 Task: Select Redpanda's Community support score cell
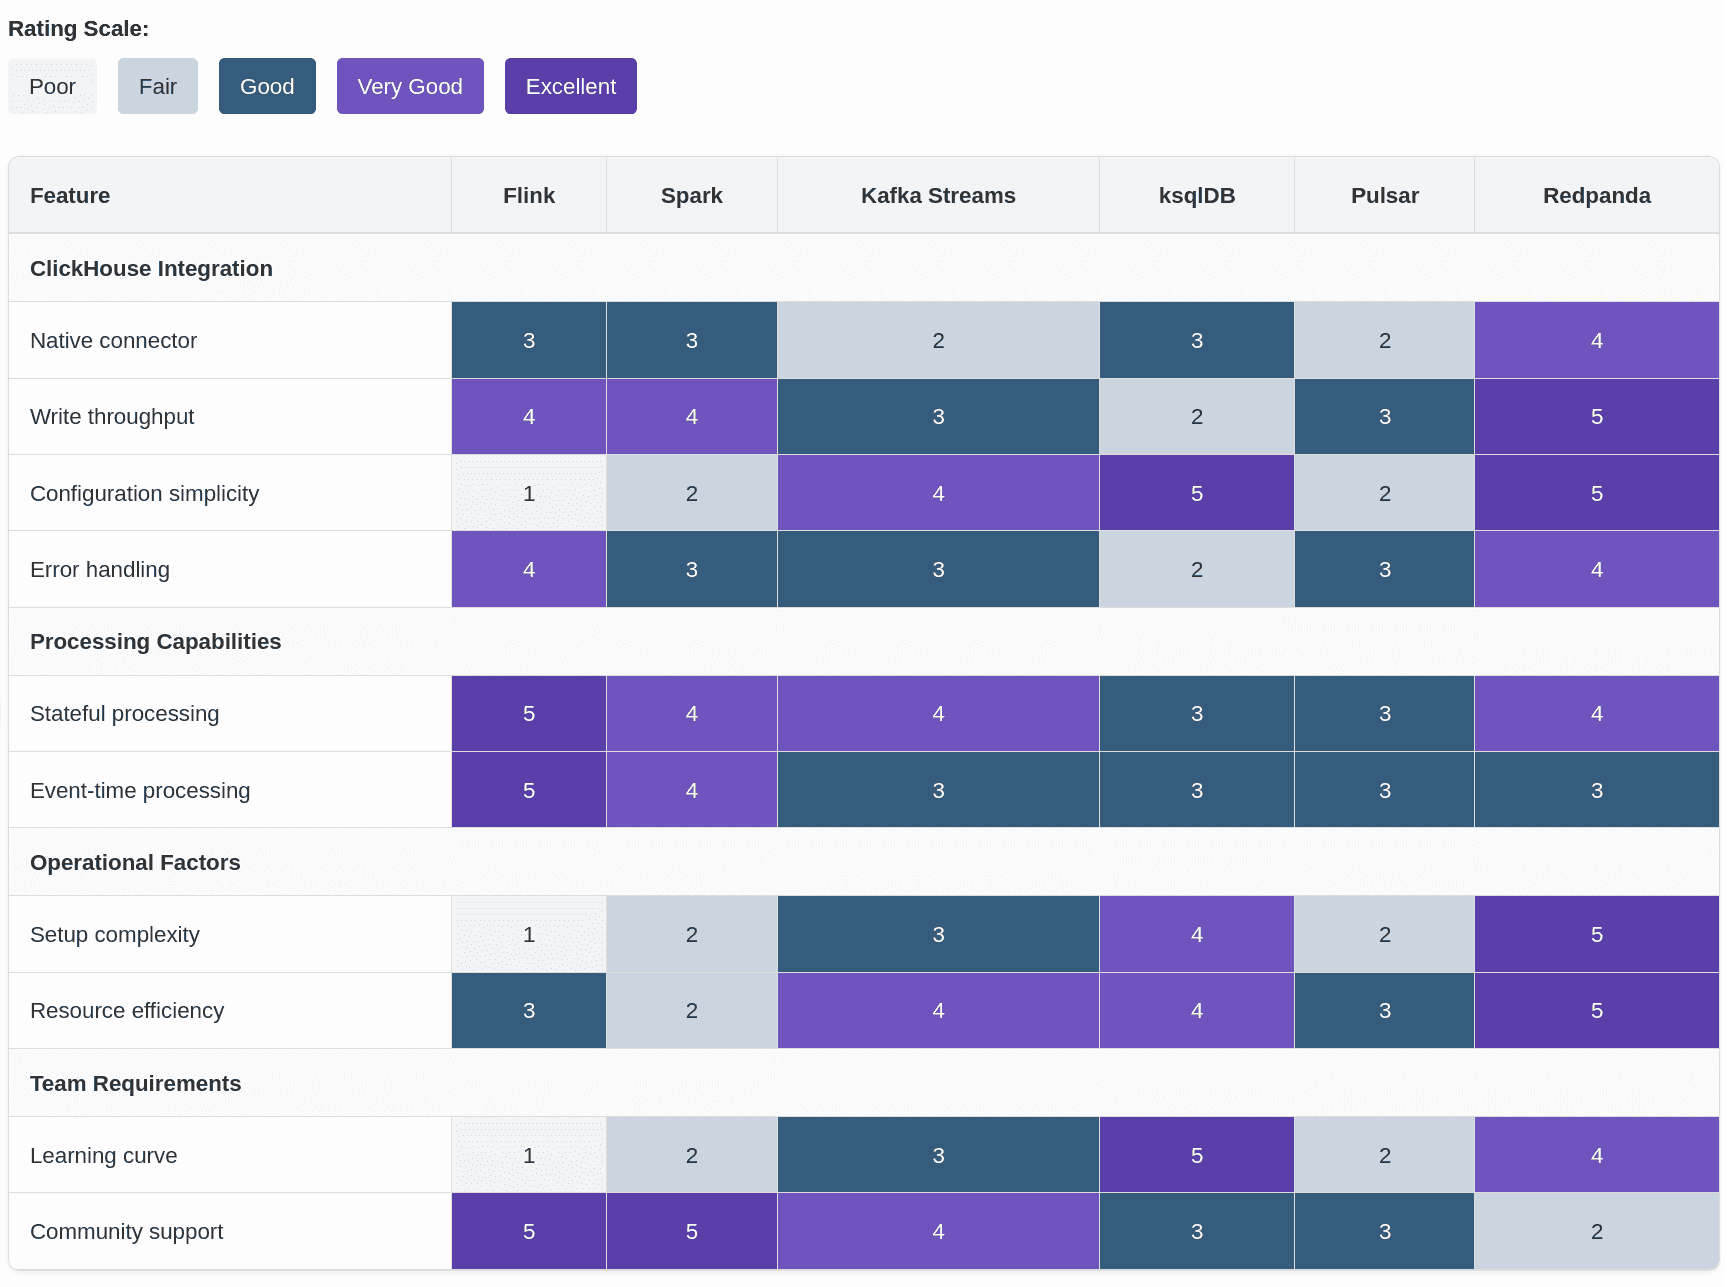pyautogui.click(x=1597, y=1232)
